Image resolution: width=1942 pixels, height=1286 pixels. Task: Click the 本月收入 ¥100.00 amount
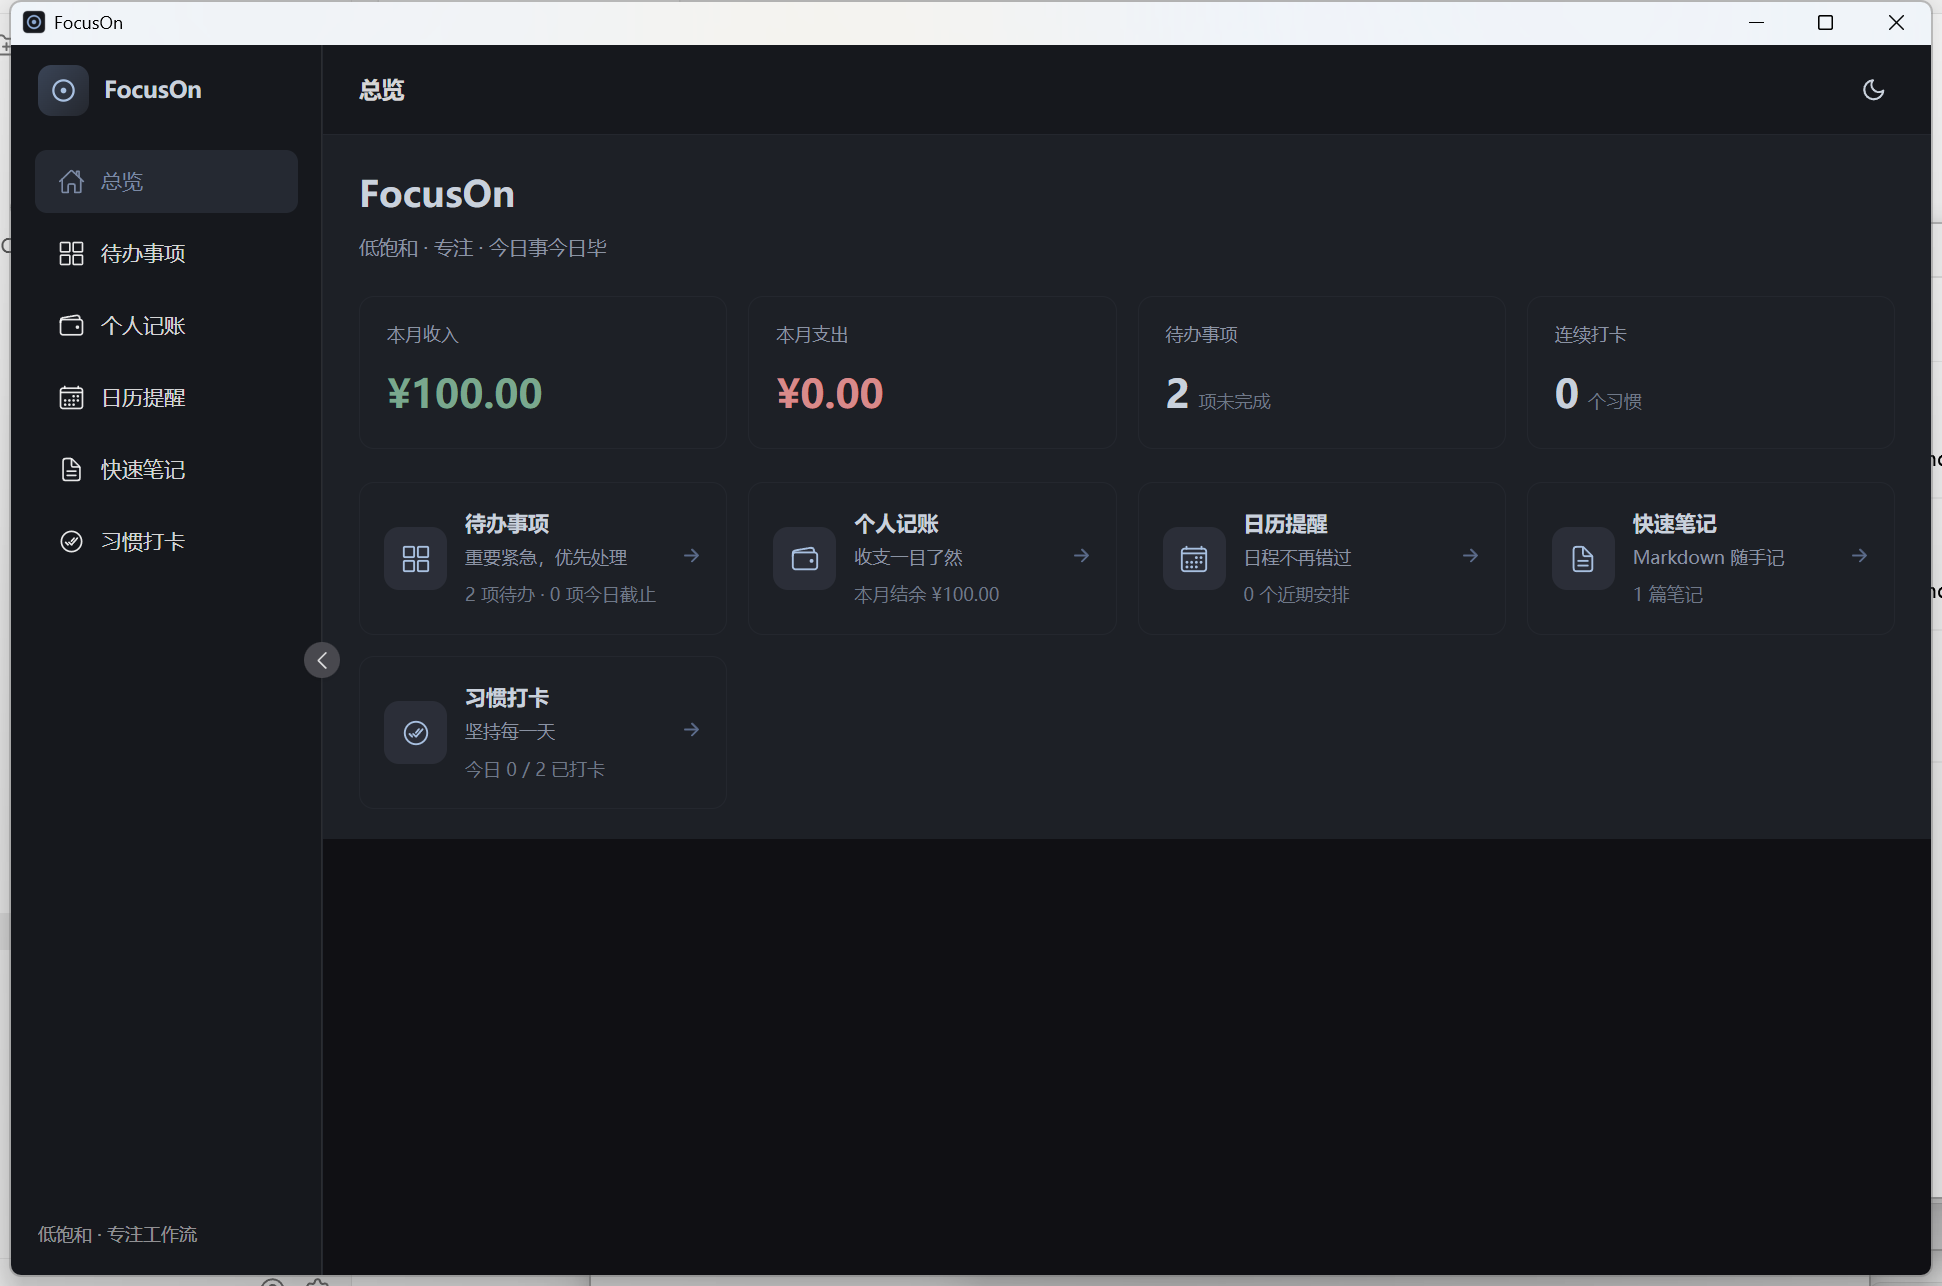pyautogui.click(x=464, y=393)
